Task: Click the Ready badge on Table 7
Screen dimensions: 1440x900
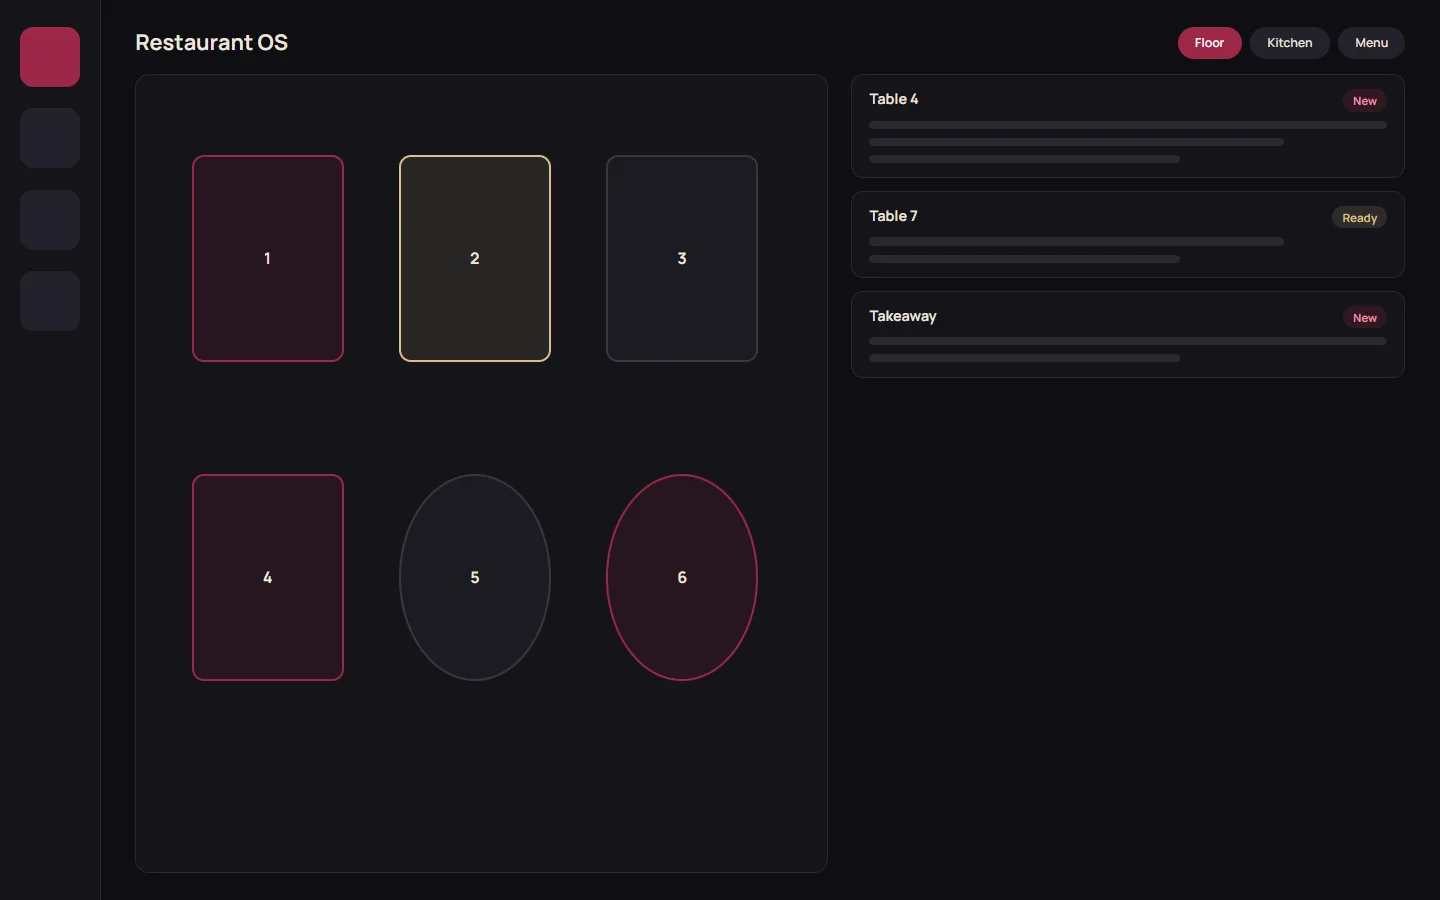Action: [x=1359, y=218]
